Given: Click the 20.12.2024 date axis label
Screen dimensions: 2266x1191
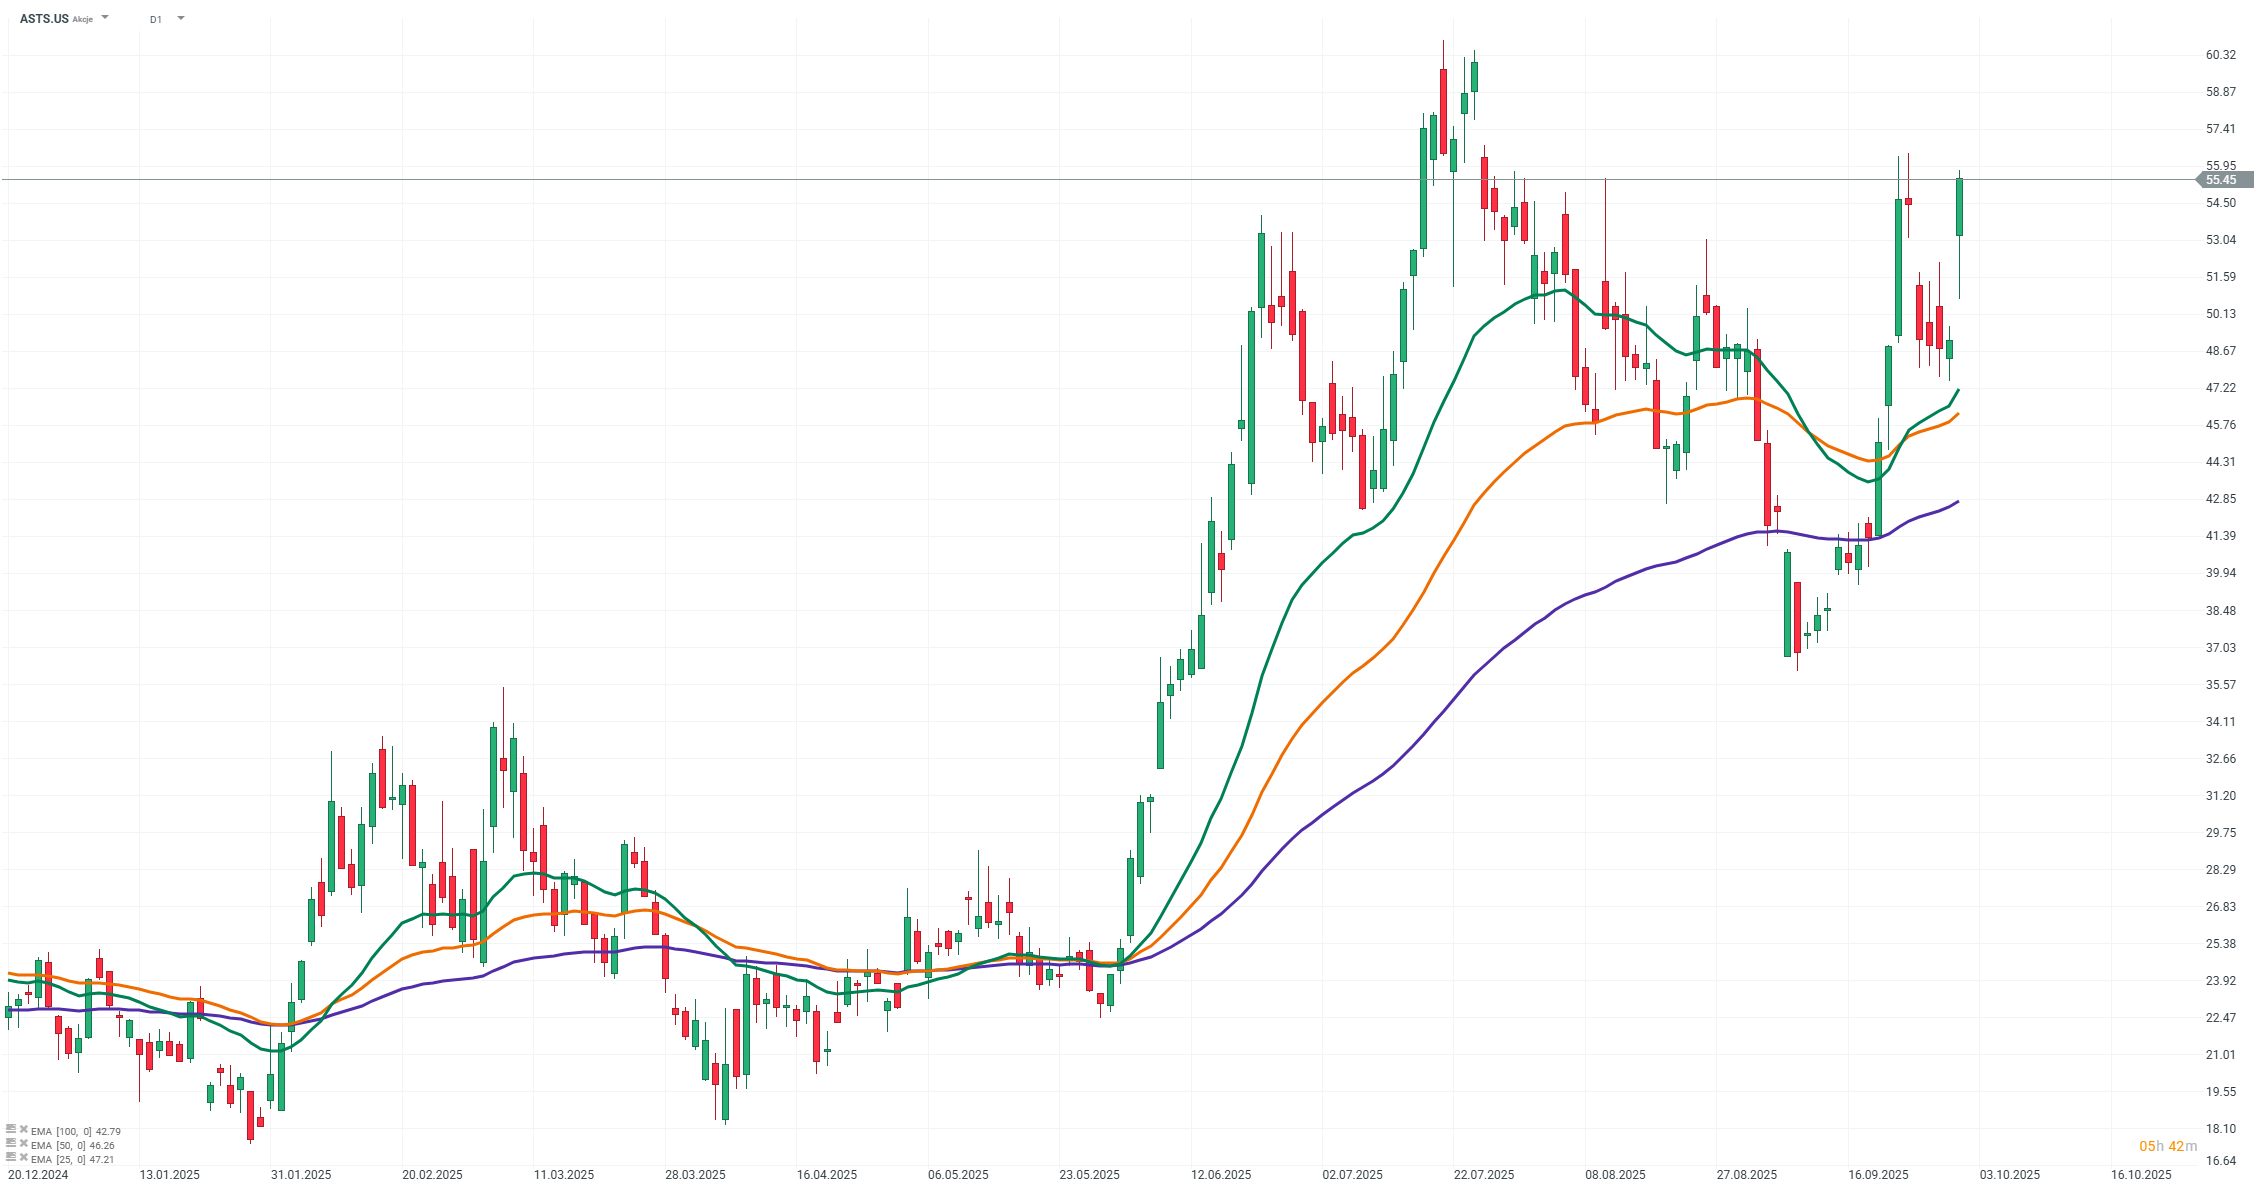Looking at the screenshot, I should (x=38, y=1175).
